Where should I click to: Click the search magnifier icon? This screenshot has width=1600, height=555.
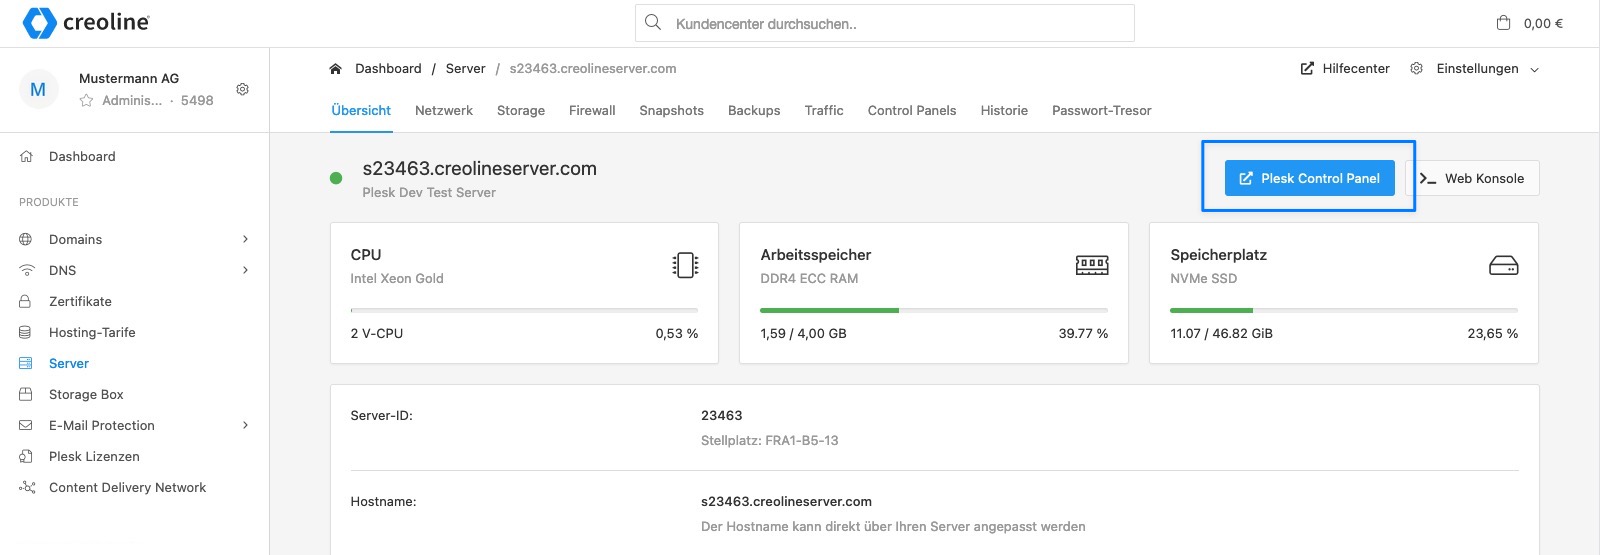(653, 22)
